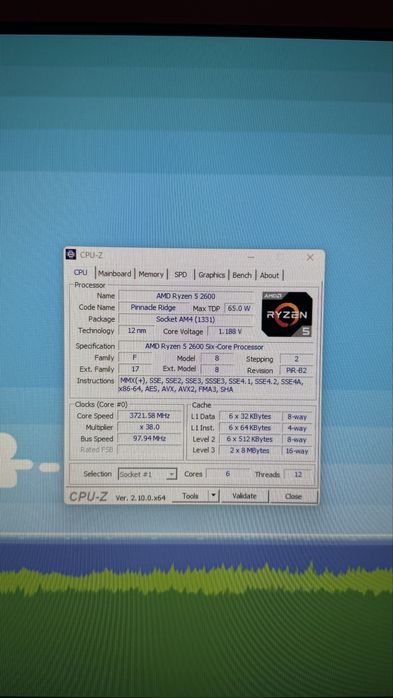393x698 pixels.
Task: Open the Memory tab
Action: (151, 274)
